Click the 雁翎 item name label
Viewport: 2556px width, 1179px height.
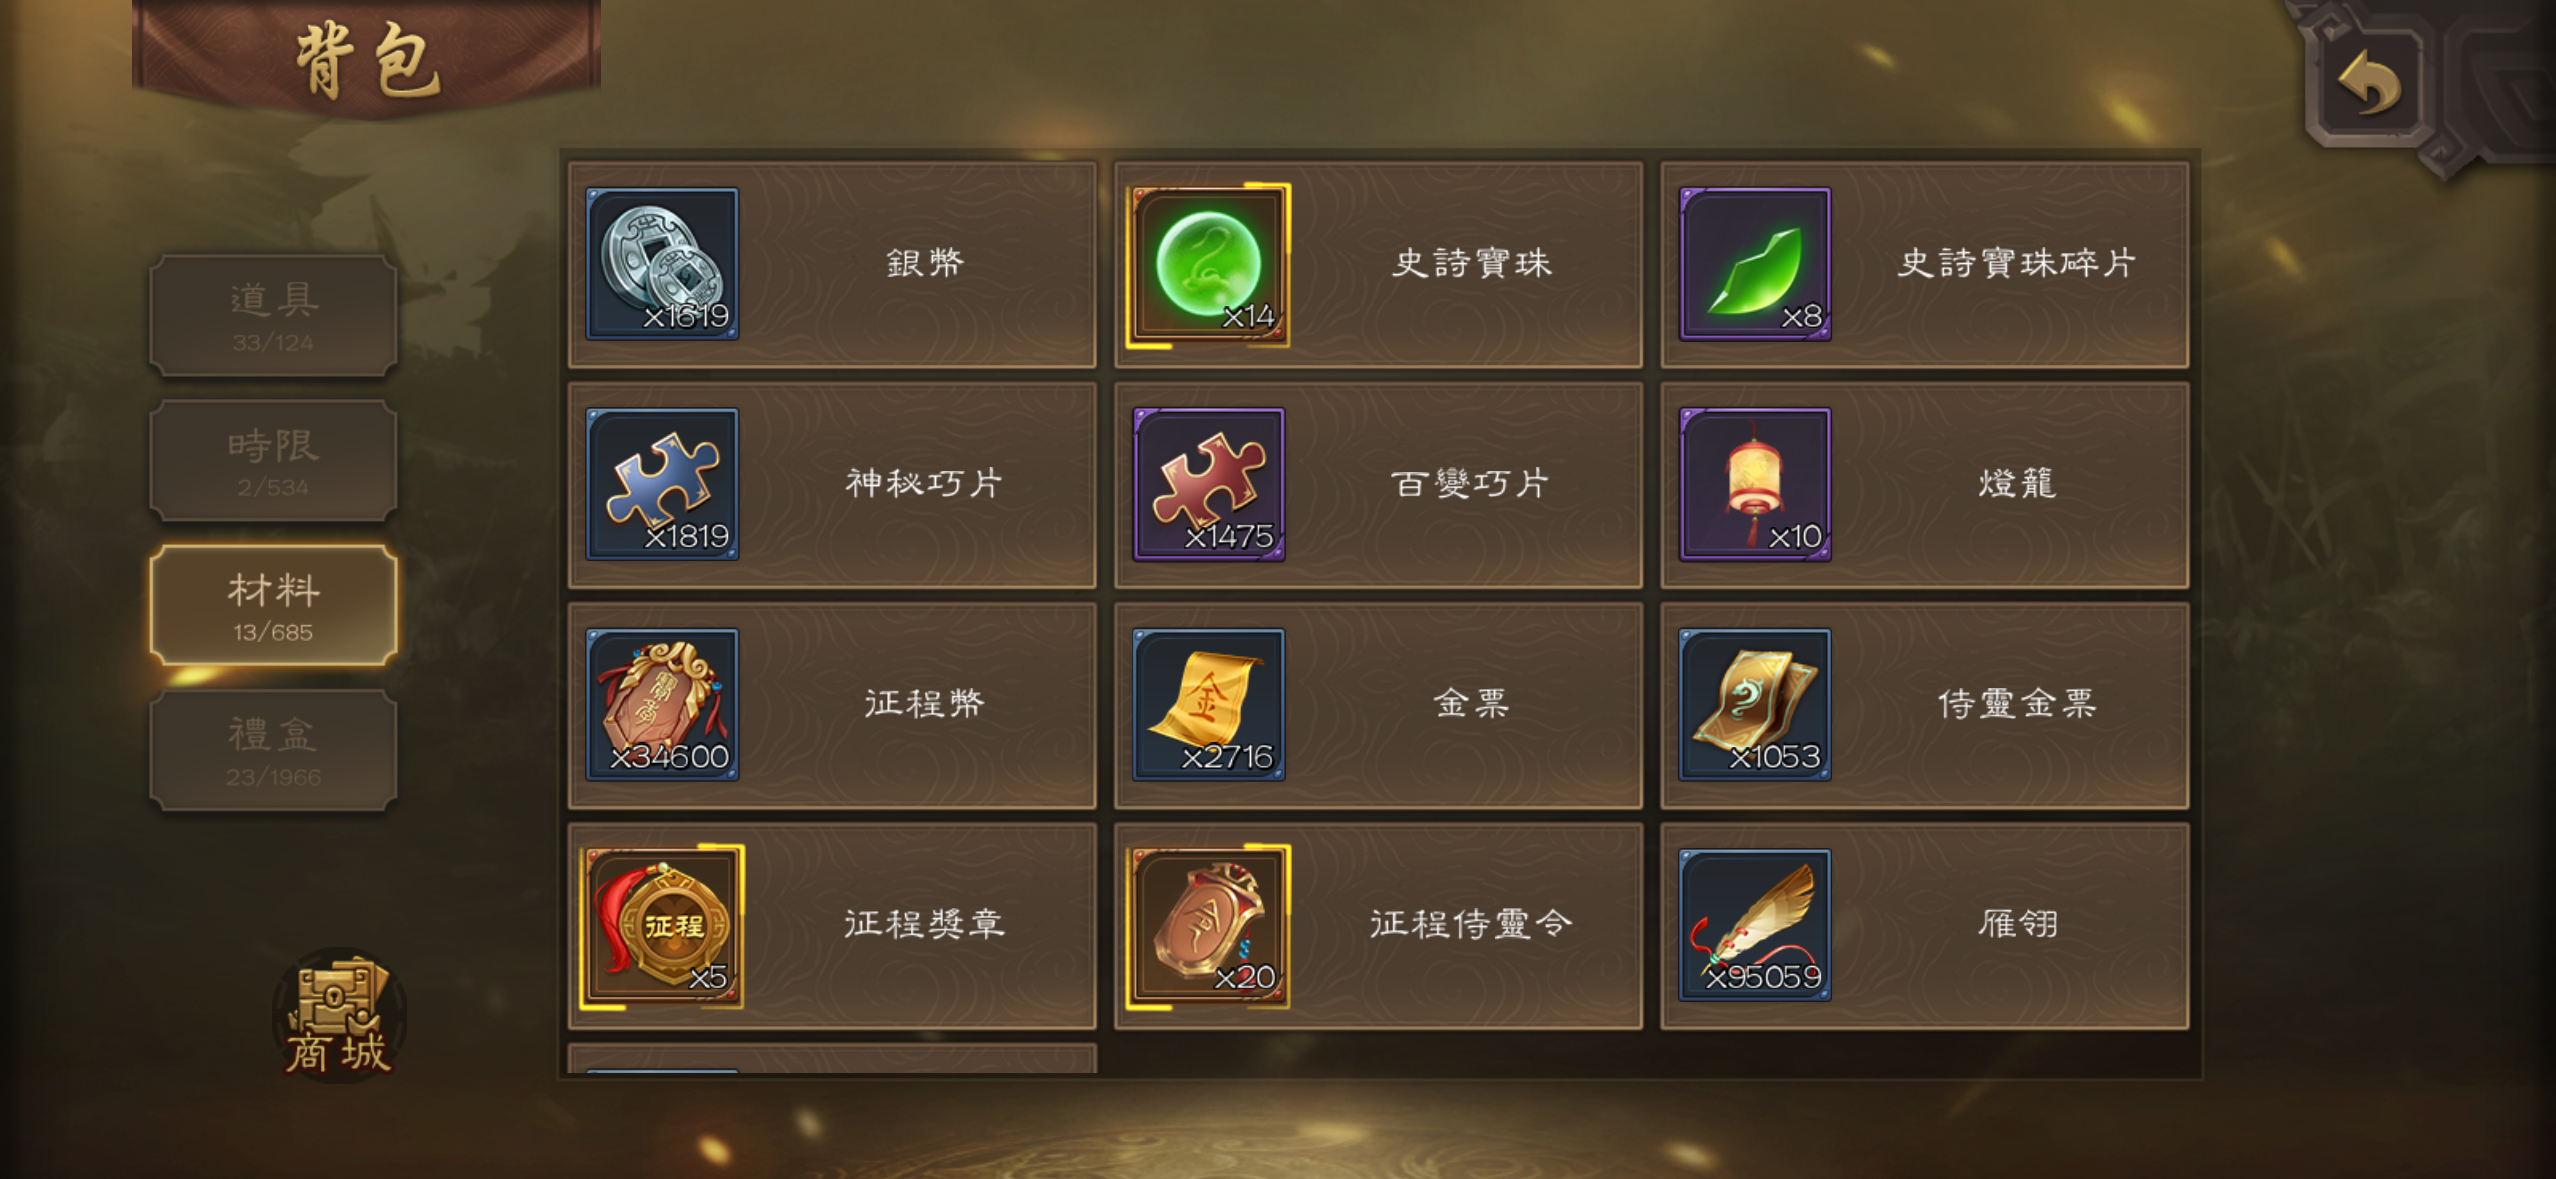[2017, 924]
